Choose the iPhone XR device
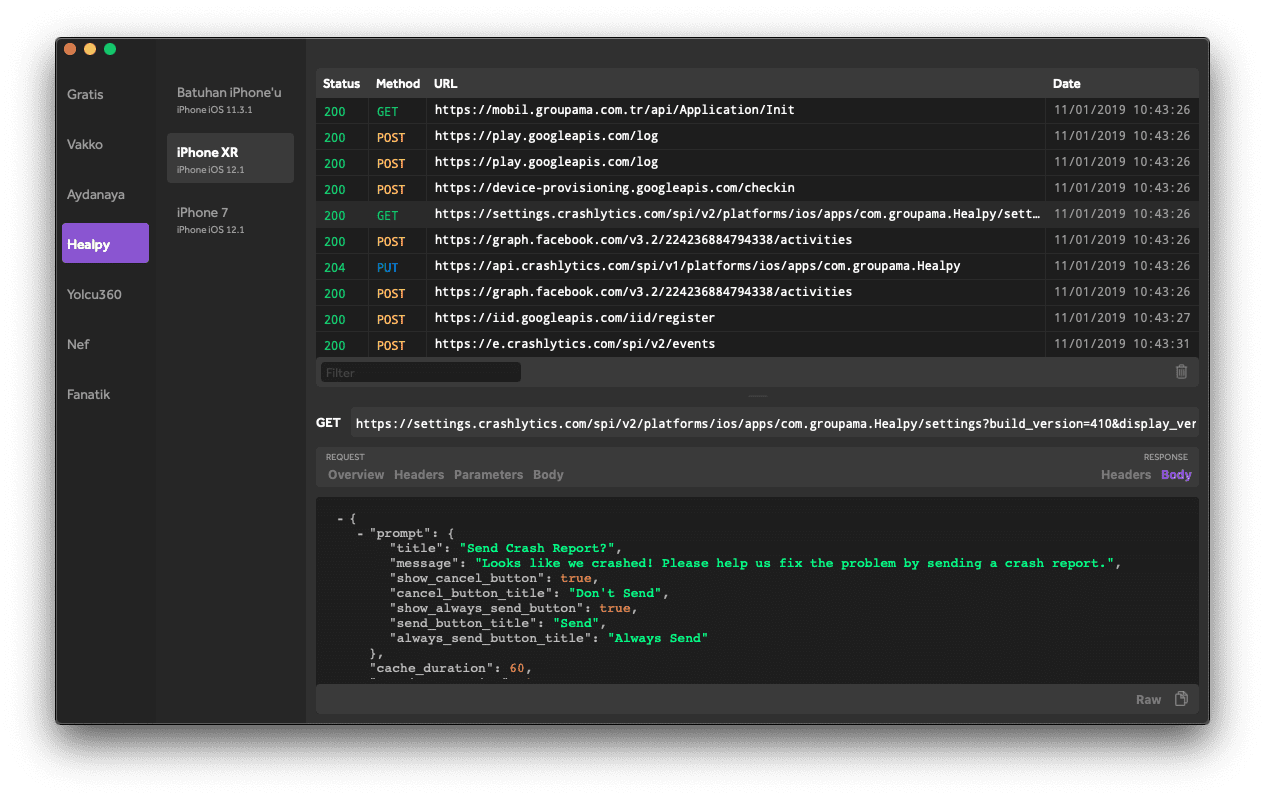The width and height of the screenshot is (1265, 798). [230, 158]
